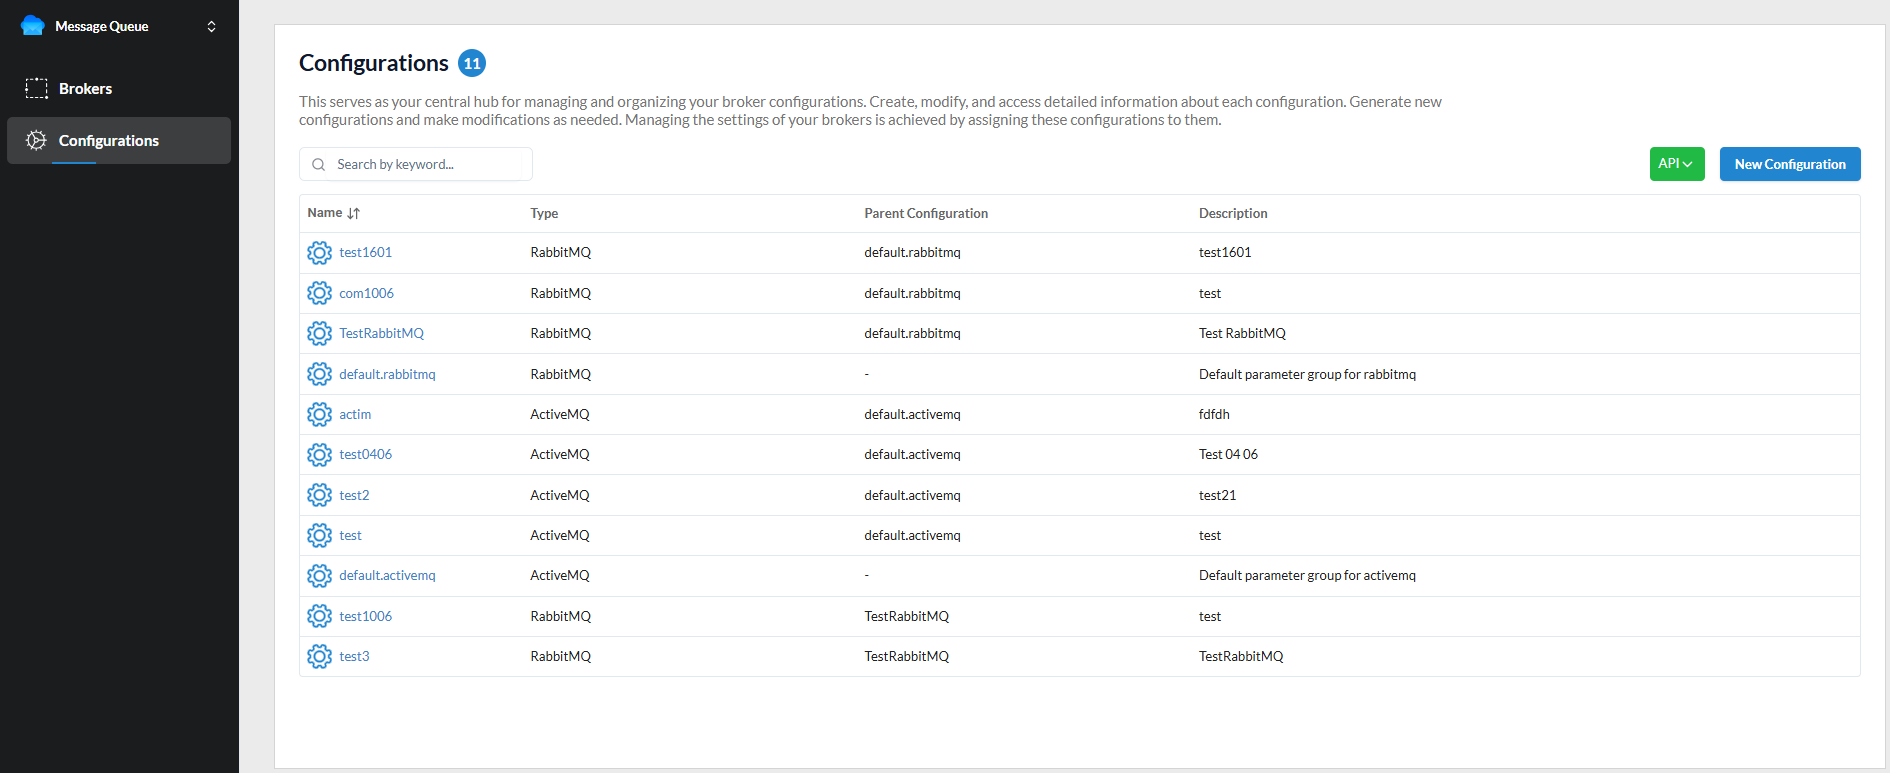Click the gear icon beside default.rabbitmq
Screen dimensions: 1890x773
point(319,374)
